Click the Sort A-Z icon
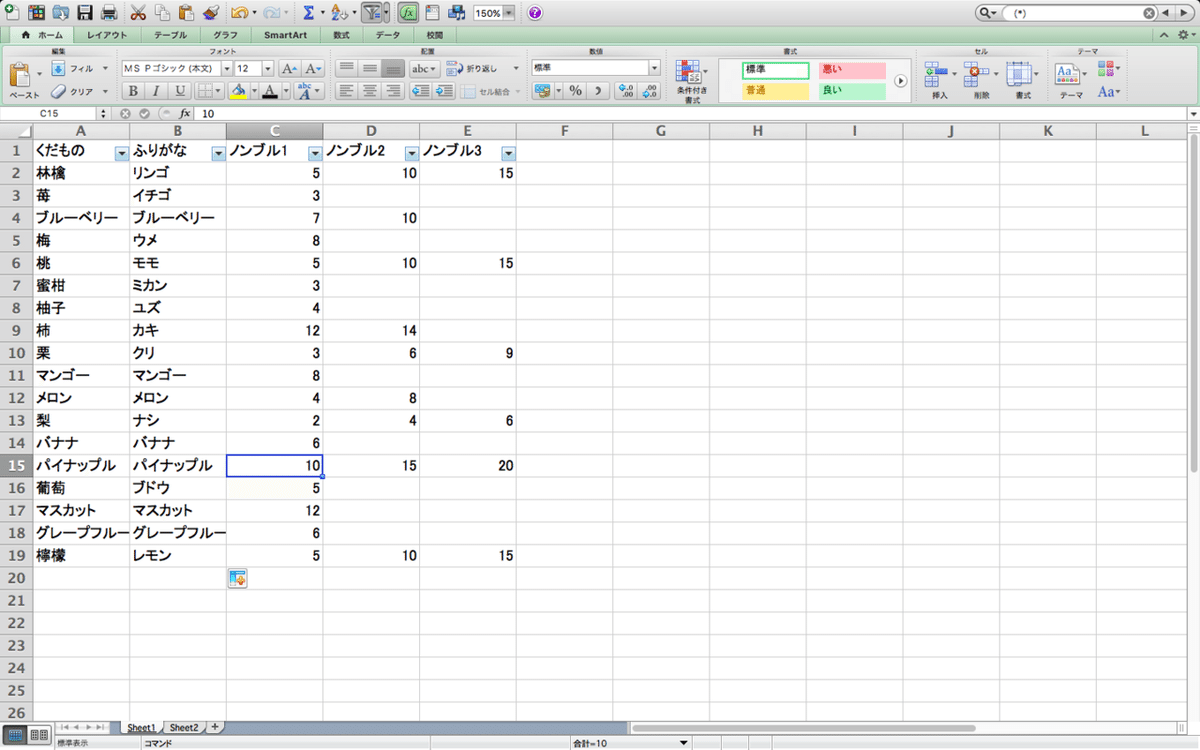 pyautogui.click(x=338, y=13)
